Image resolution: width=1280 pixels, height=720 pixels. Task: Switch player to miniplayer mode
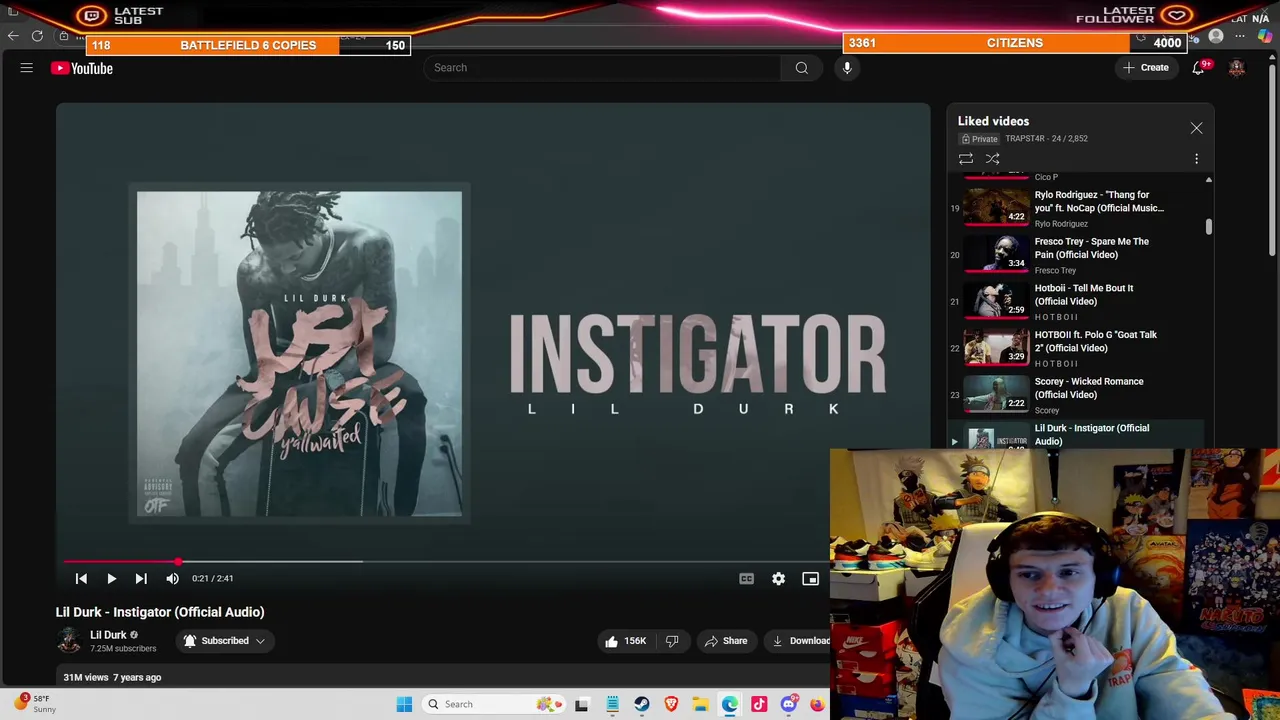click(x=810, y=579)
